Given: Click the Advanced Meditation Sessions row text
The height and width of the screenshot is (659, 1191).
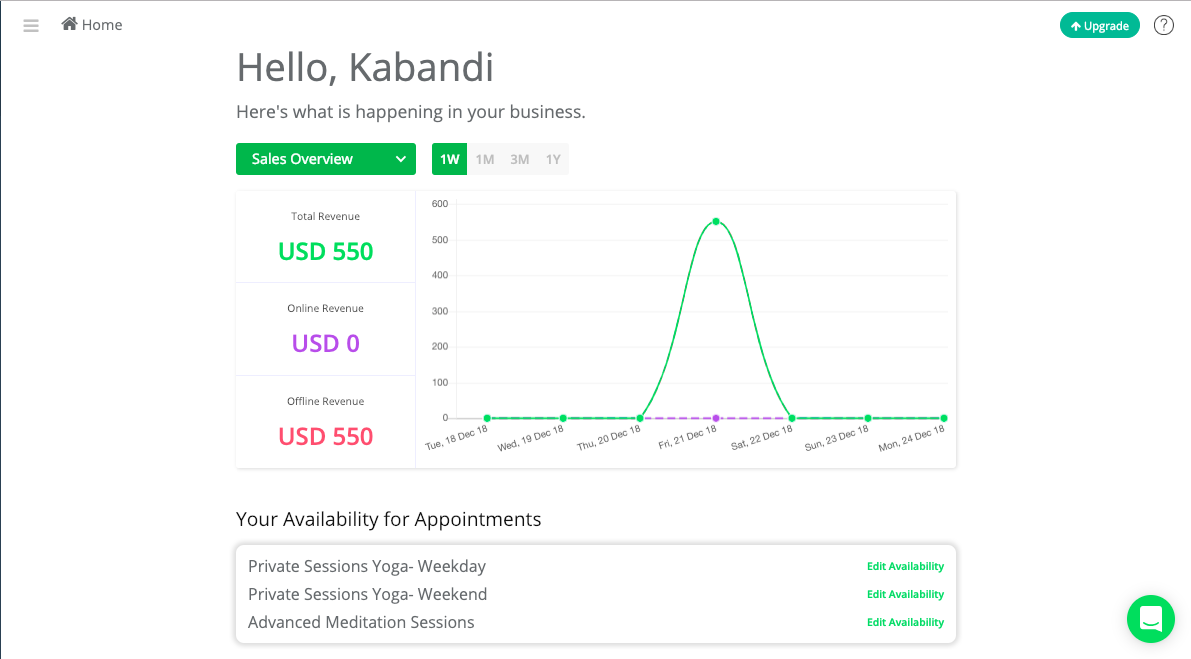Looking at the screenshot, I should click(361, 623).
